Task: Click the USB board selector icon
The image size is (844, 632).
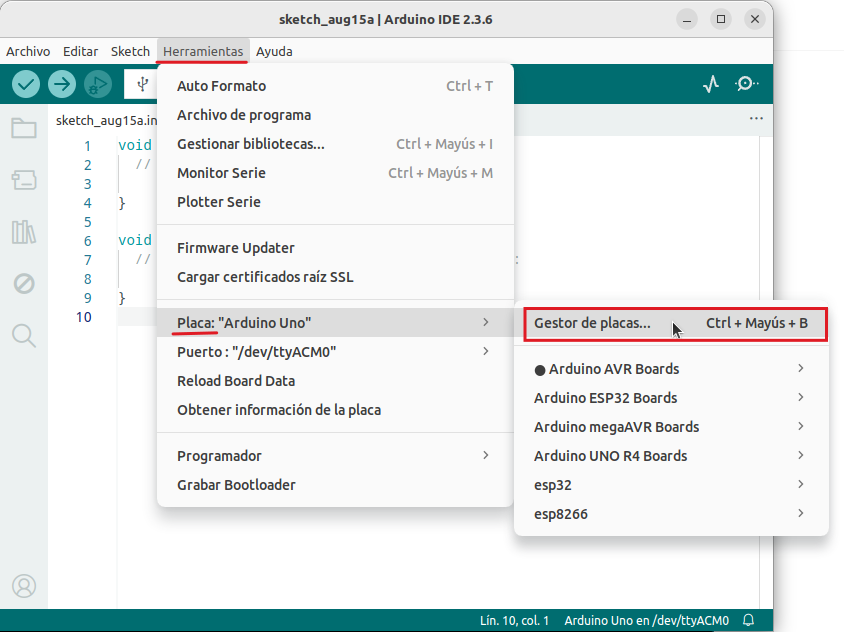Action: coord(142,84)
